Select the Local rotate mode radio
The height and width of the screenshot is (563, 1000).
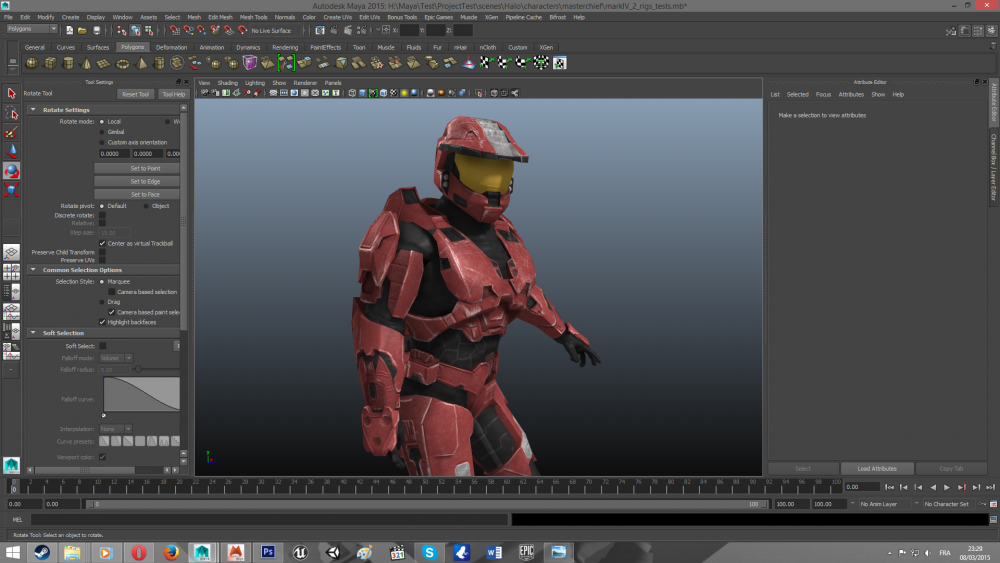[102, 121]
